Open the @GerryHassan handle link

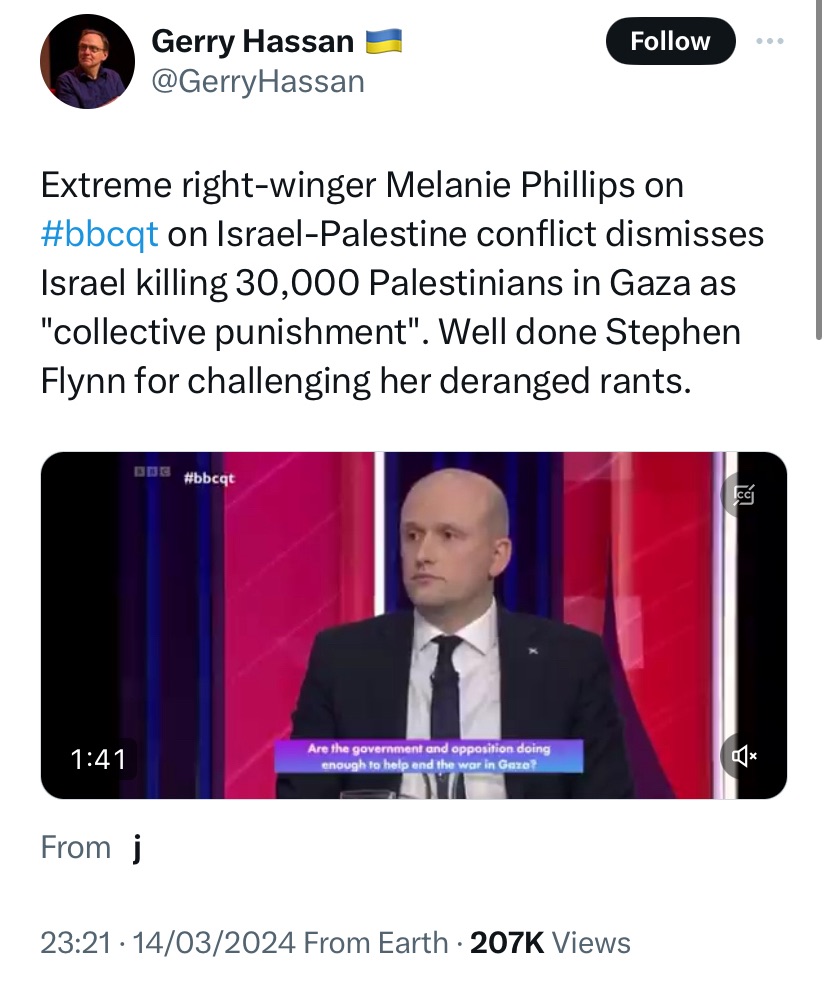(257, 81)
